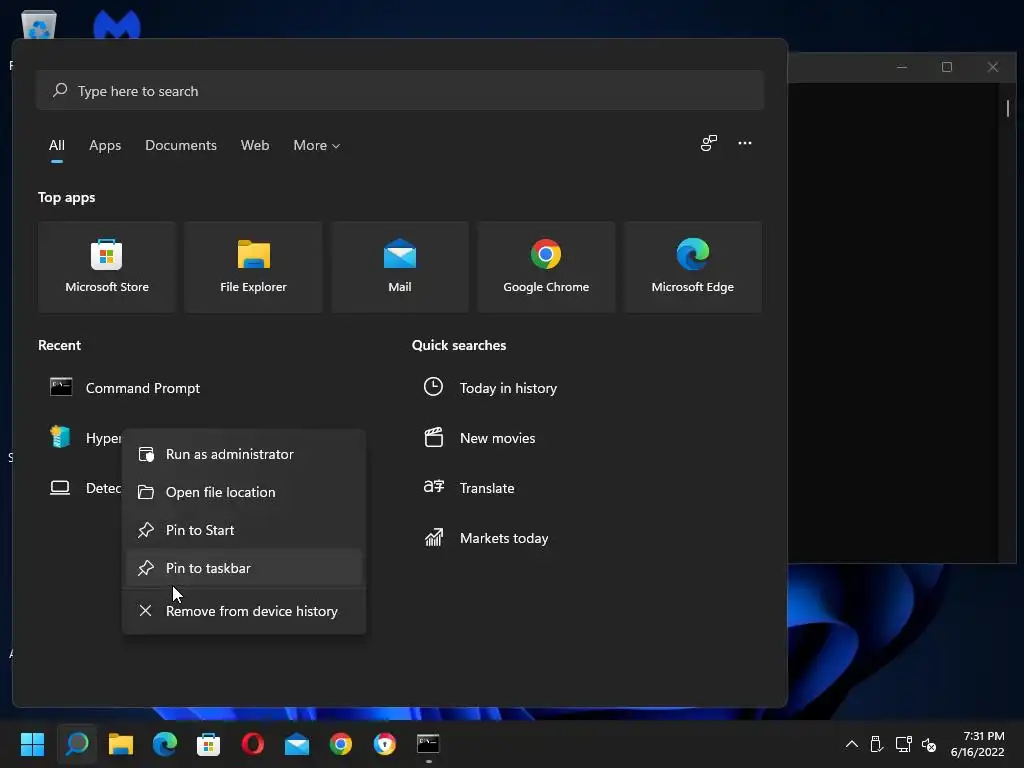Viewport: 1024px width, 768px height.
Task: Run Today in history quick search
Action: [490, 388]
